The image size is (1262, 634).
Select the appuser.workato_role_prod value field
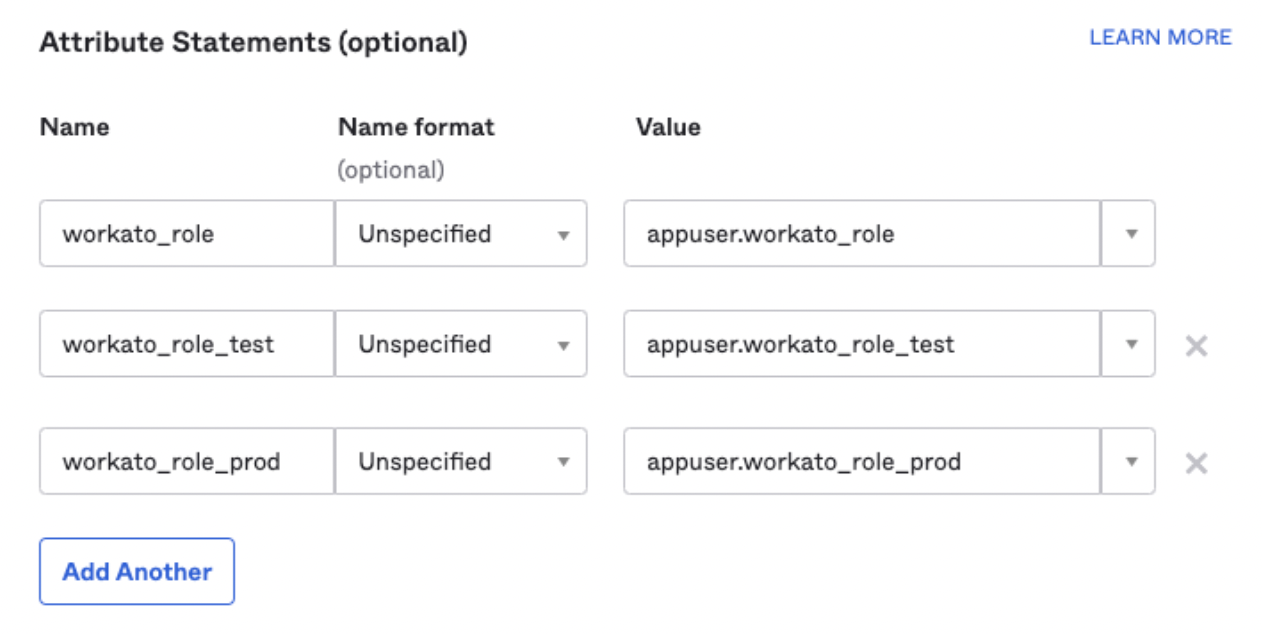861,462
